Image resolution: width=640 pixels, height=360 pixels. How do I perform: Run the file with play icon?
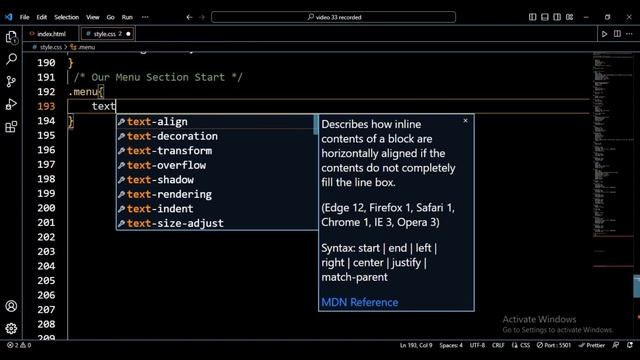click(604, 34)
